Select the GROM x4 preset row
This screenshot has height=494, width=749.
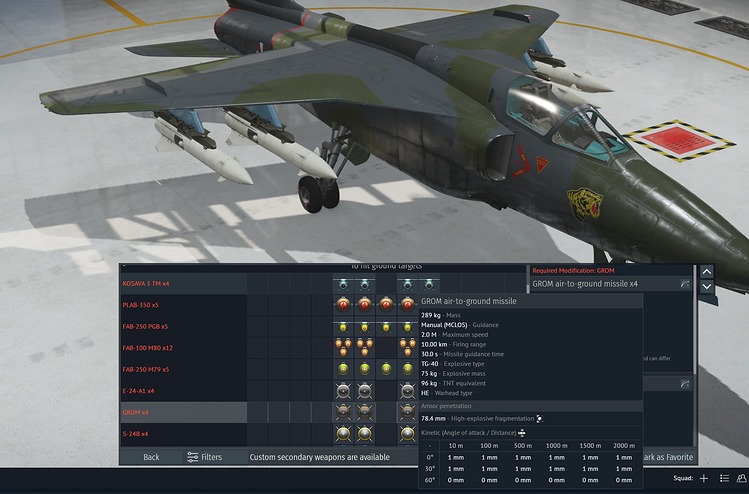[x=183, y=412]
